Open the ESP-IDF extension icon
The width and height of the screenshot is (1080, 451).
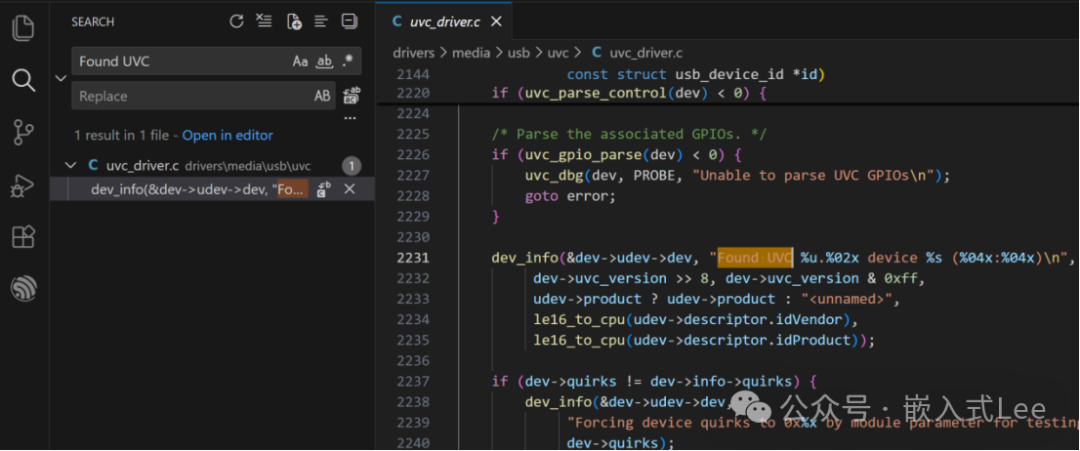click(23, 289)
